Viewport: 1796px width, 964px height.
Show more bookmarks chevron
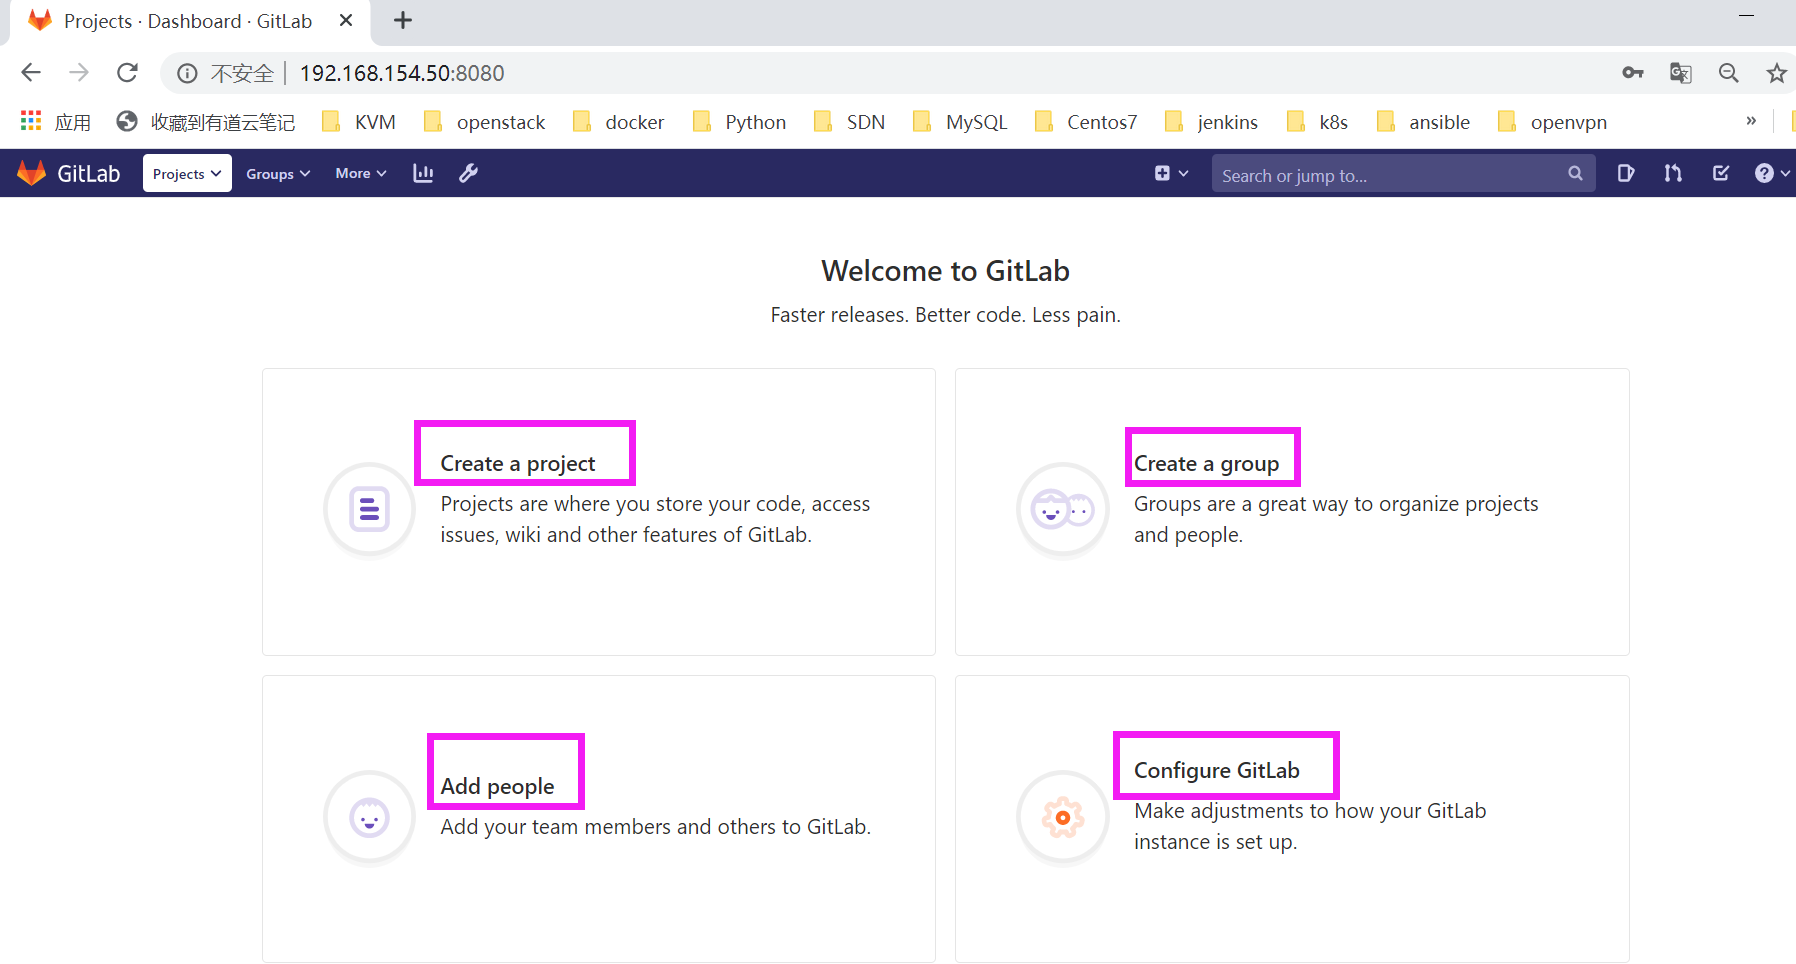click(1751, 121)
